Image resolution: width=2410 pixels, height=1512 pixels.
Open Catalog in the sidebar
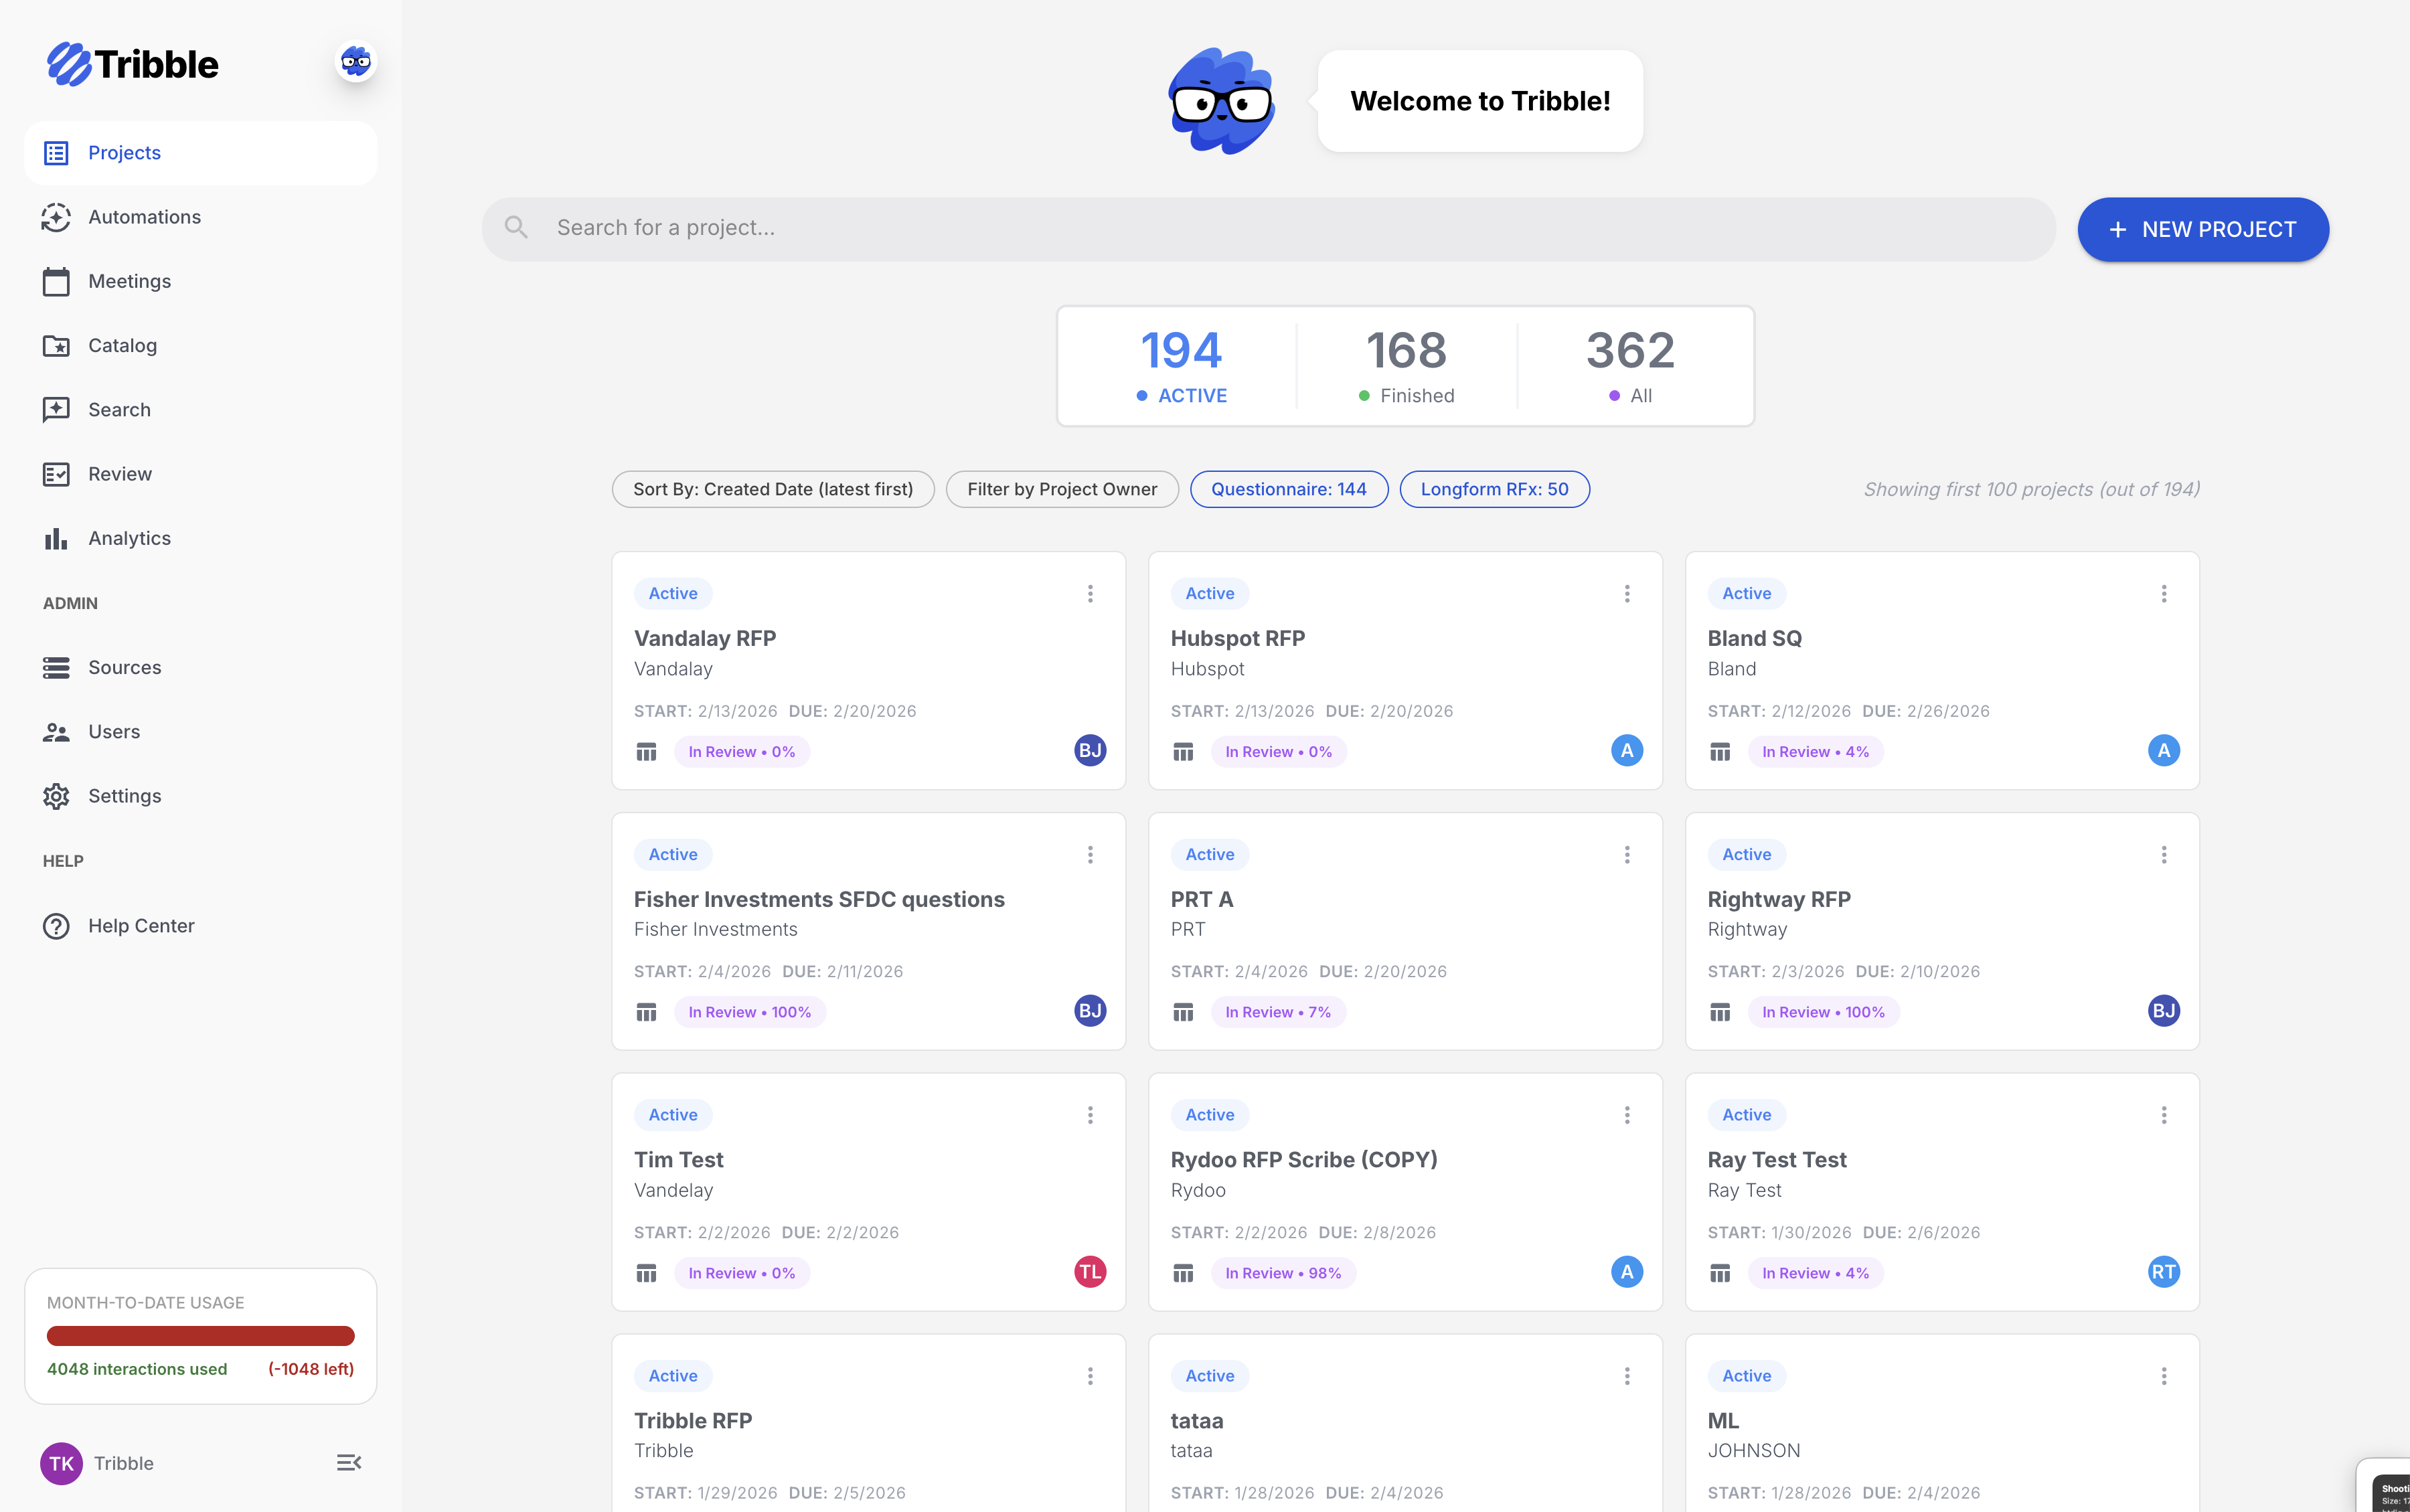[x=200, y=345]
